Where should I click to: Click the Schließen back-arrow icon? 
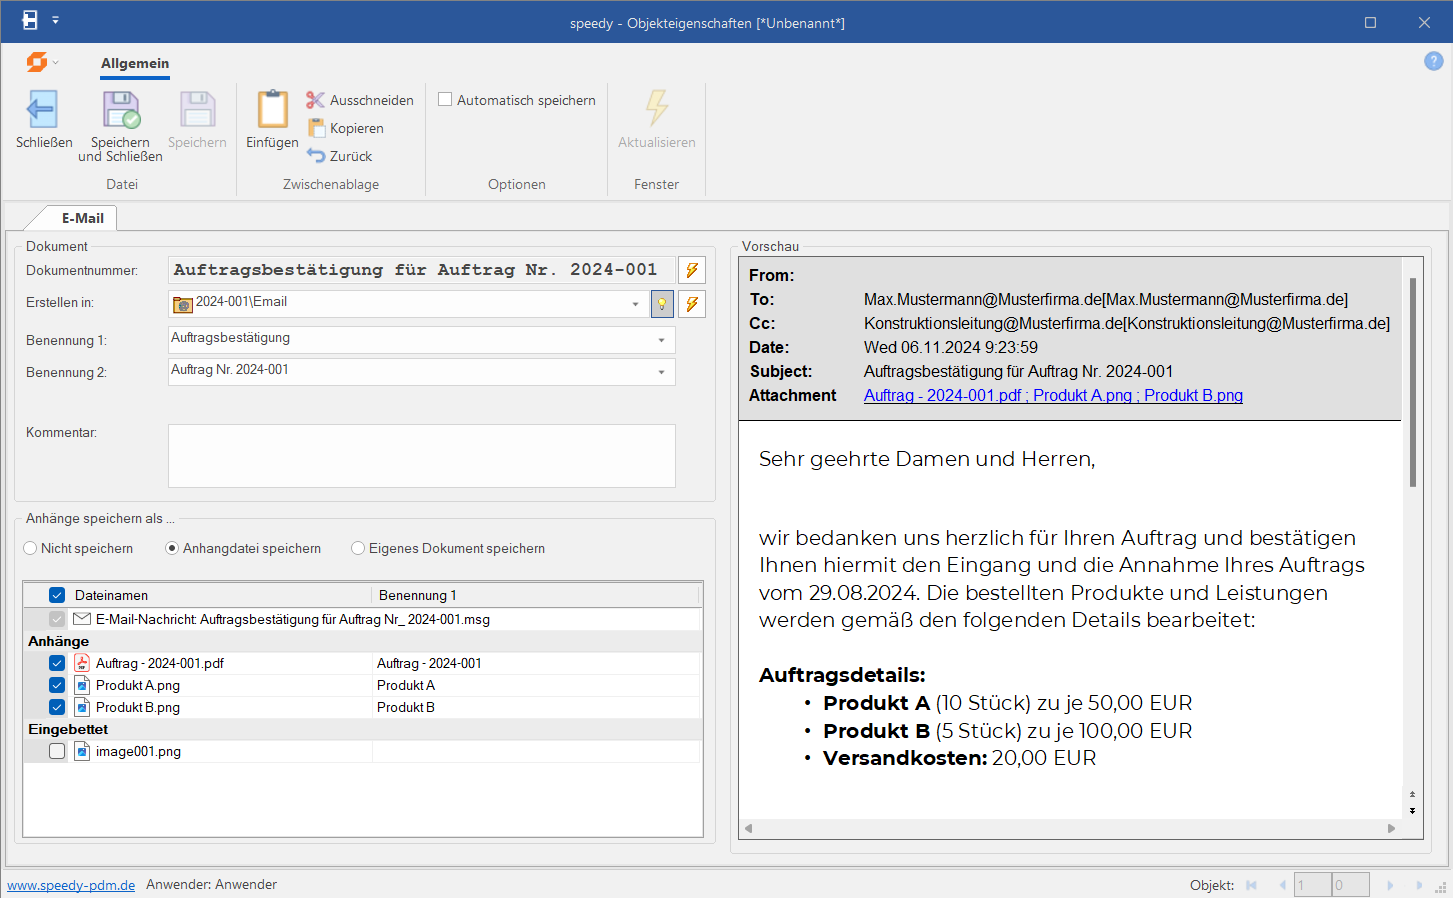point(42,110)
